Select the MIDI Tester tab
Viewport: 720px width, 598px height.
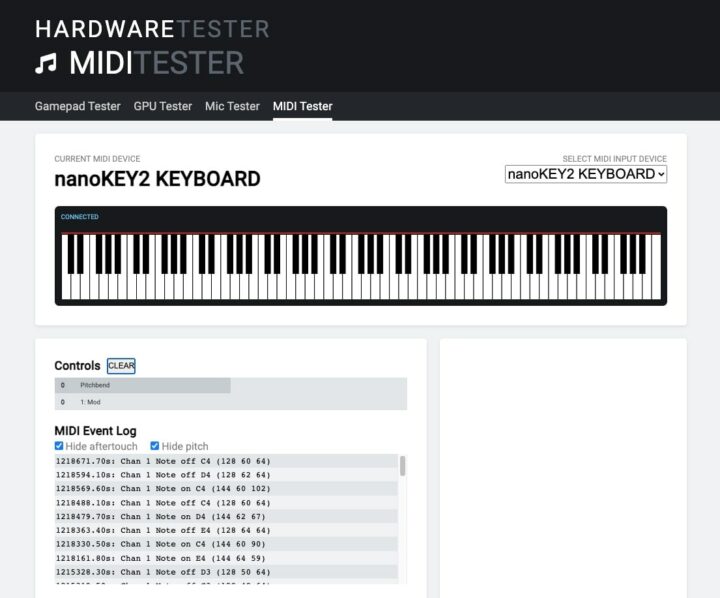302,106
